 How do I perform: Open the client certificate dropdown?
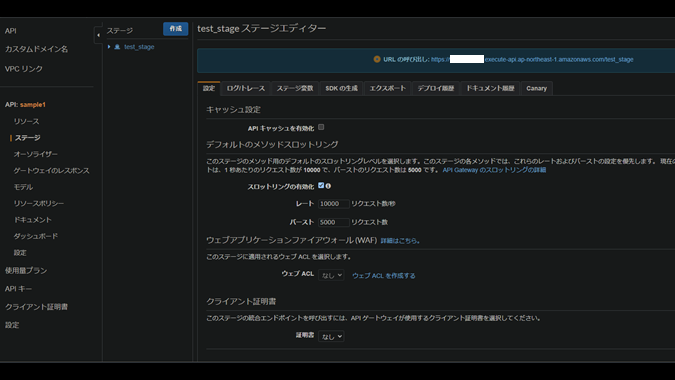point(331,336)
